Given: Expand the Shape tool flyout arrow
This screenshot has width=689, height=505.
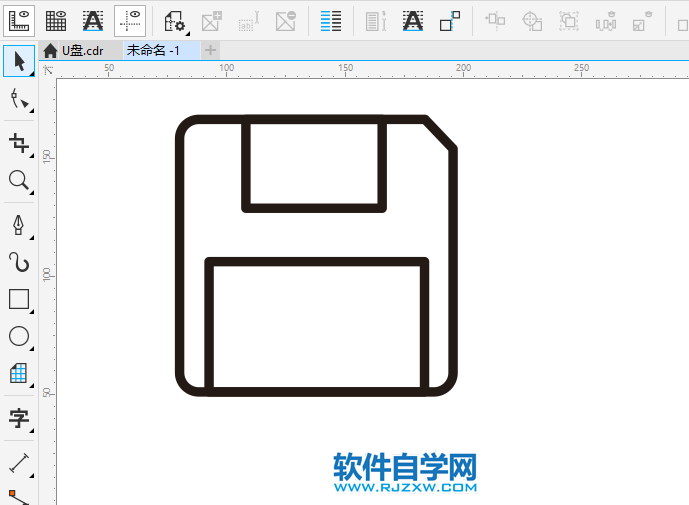Looking at the screenshot, I should tap(32, 111).
